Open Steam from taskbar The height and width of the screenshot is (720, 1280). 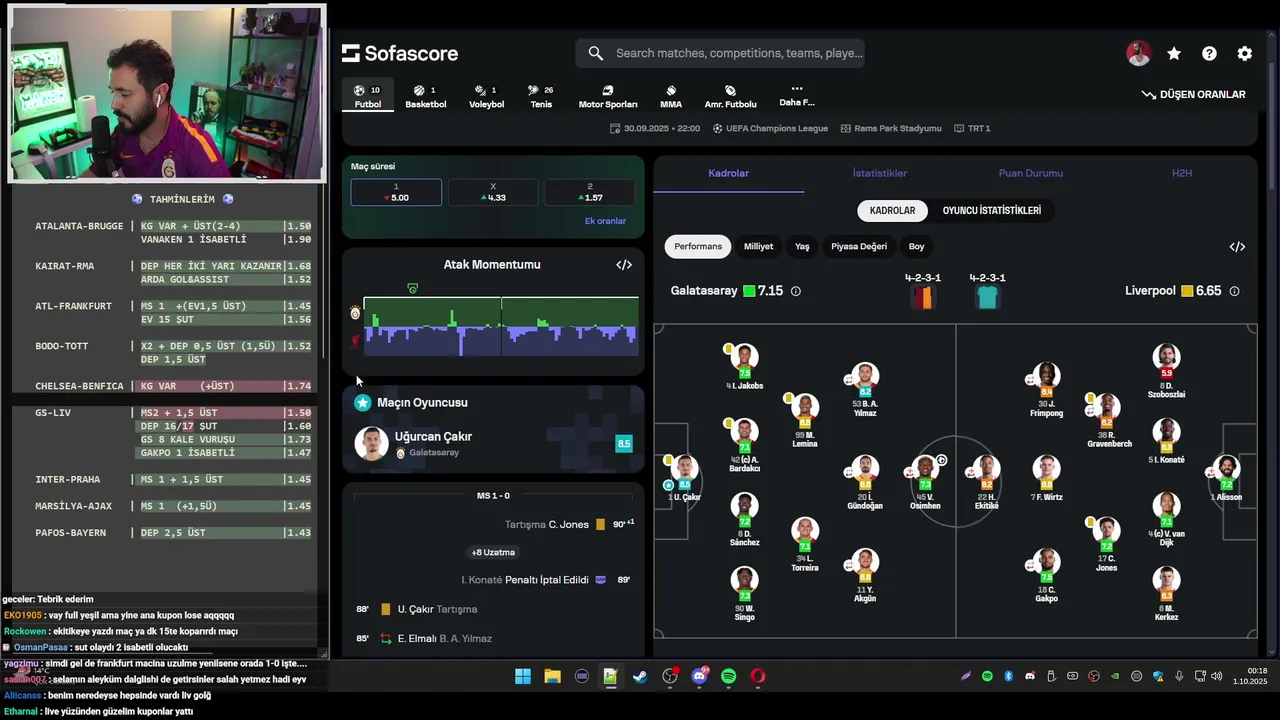coord(640,677)
